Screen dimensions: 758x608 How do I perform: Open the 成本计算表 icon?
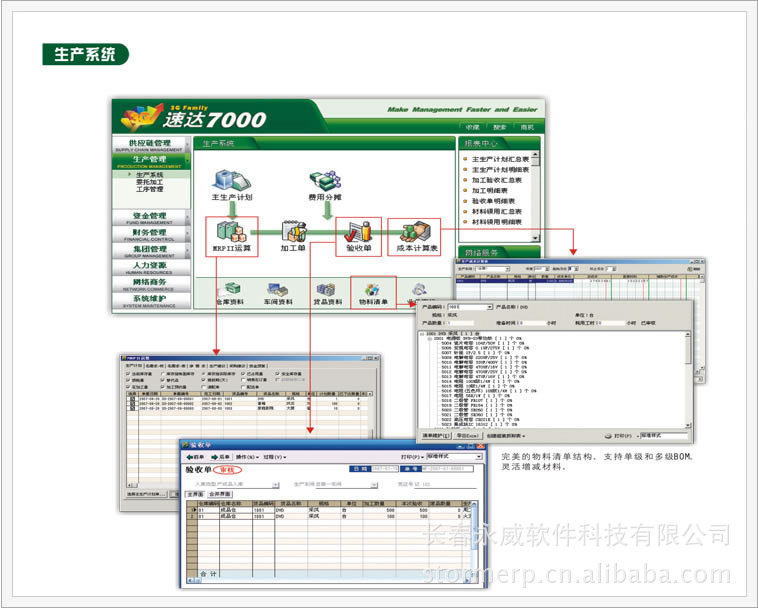[x=417, y=236]
